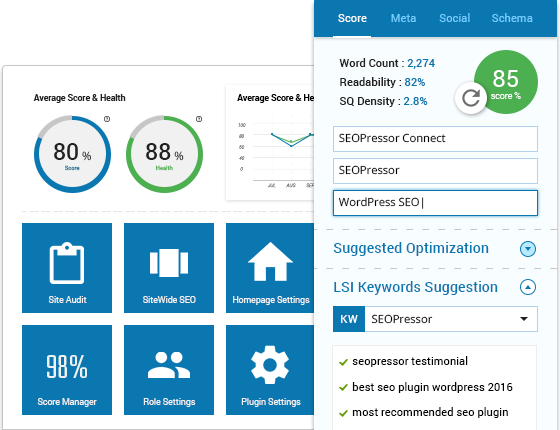Image resolution: width=560 pixels, height=430 pixels.
Task: Click the LSI Keywords Suggestion heading
Action: tap(415, 287)
